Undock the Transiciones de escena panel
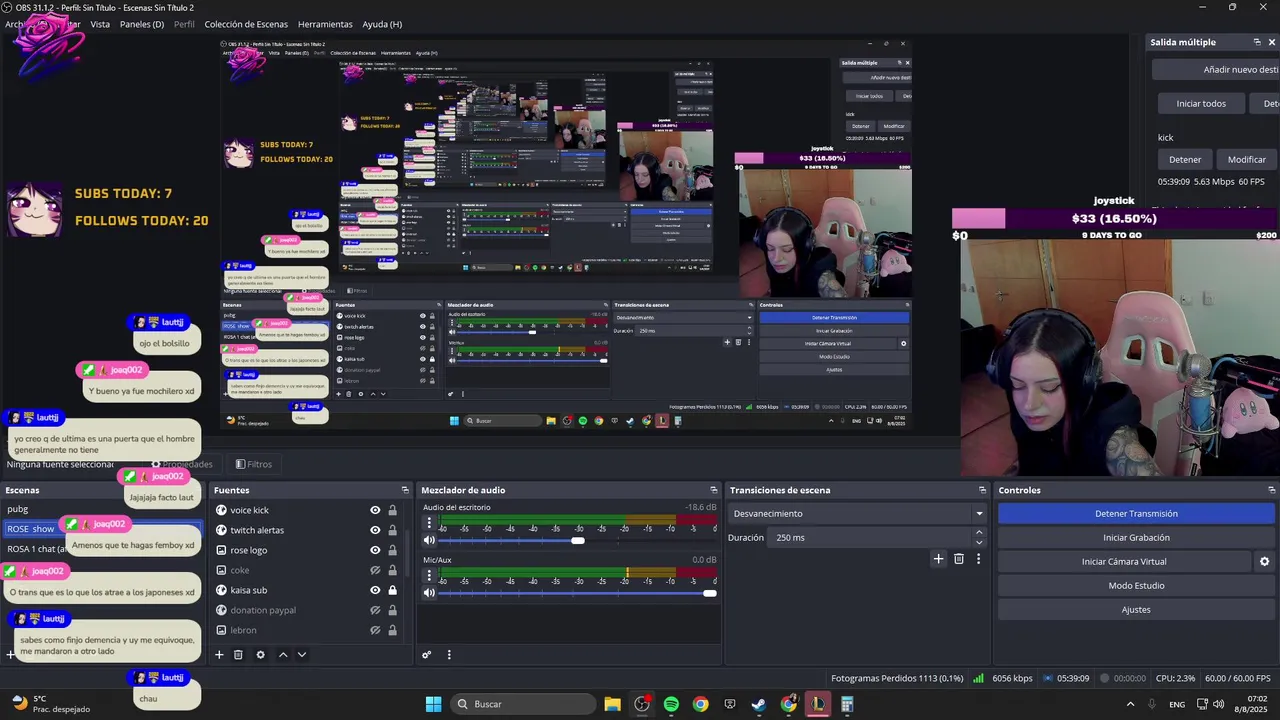Viewport: 1280px width, 720px height. point(982,490)
